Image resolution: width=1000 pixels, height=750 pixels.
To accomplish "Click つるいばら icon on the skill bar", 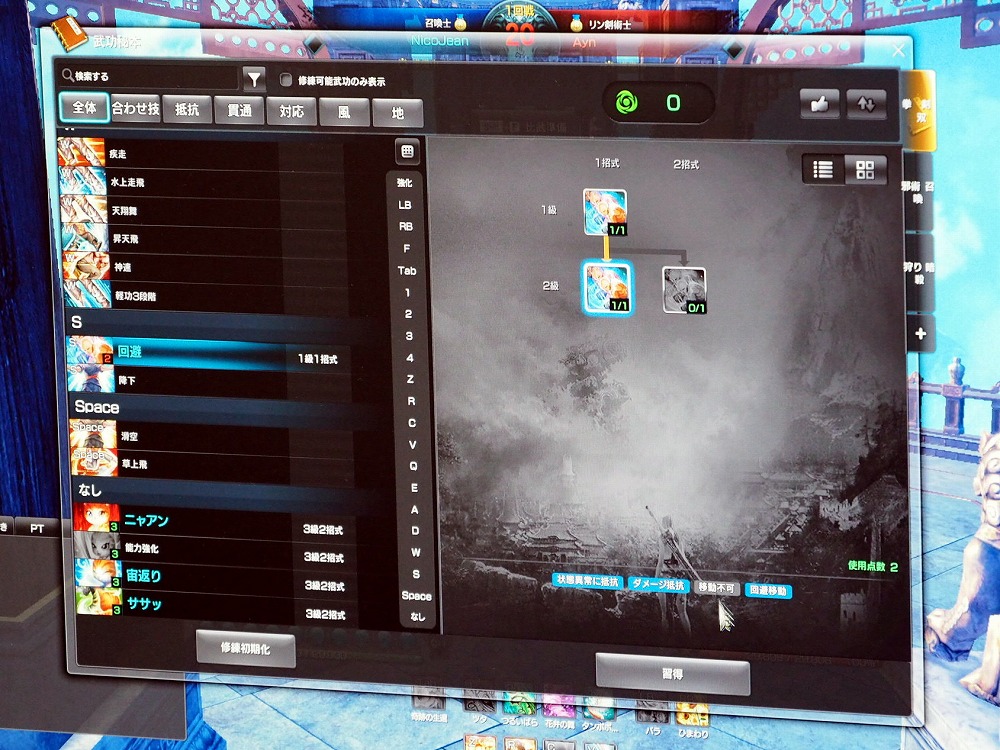I will pos(520,704).
